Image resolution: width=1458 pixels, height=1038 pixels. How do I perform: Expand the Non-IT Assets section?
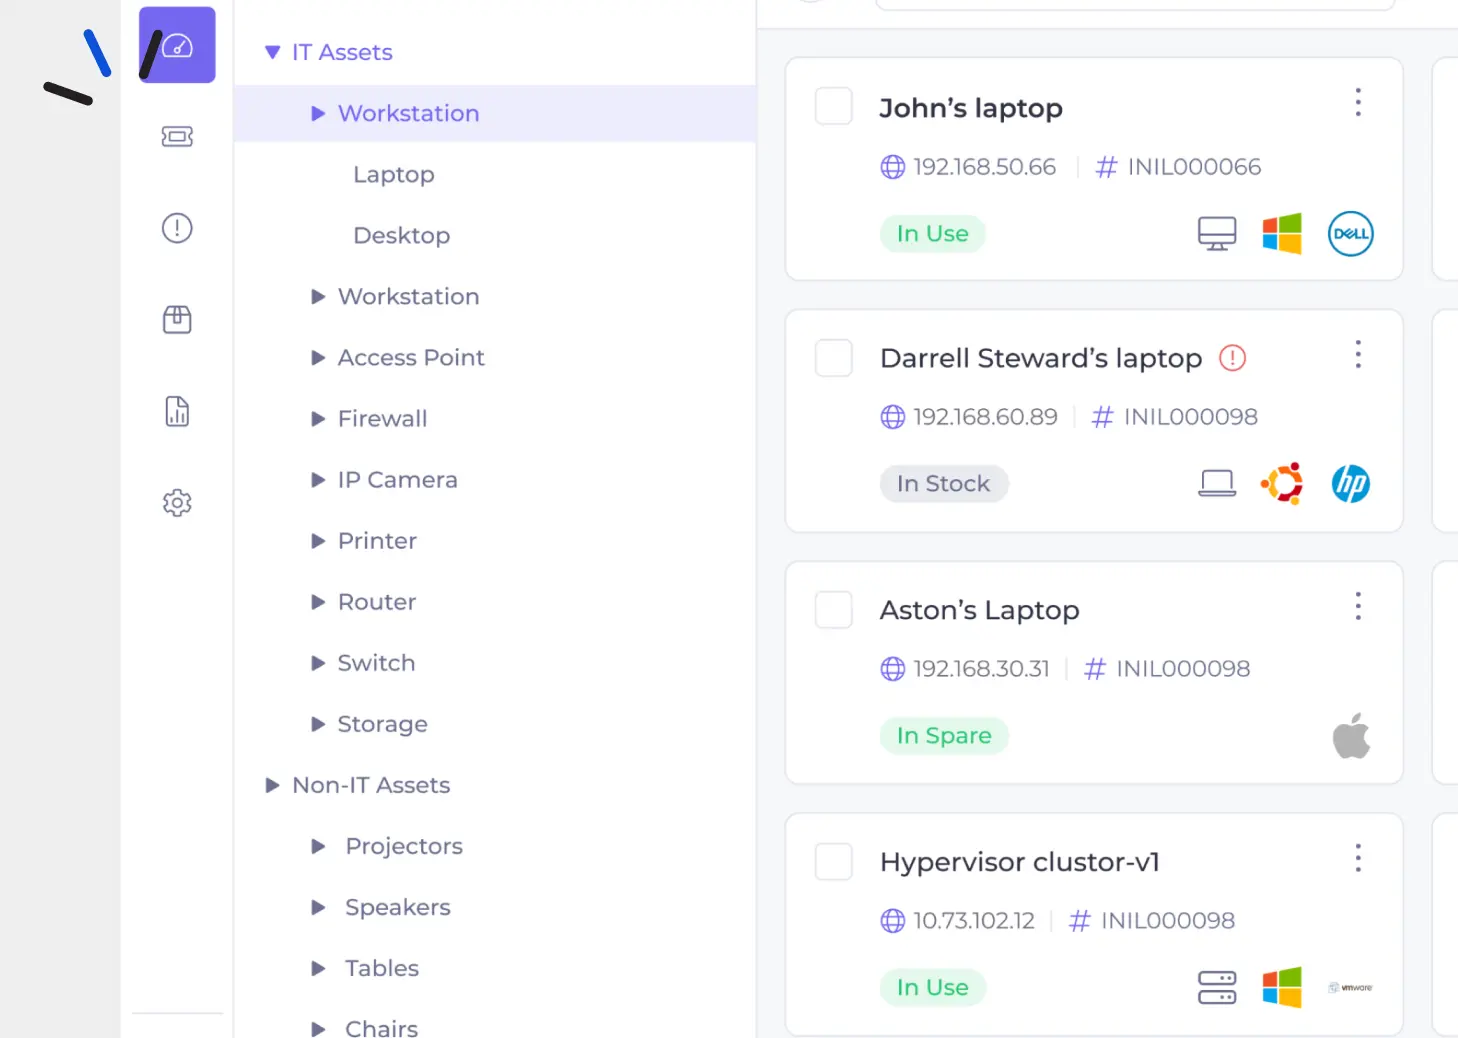pyautogui.click(x=272, y=785)
